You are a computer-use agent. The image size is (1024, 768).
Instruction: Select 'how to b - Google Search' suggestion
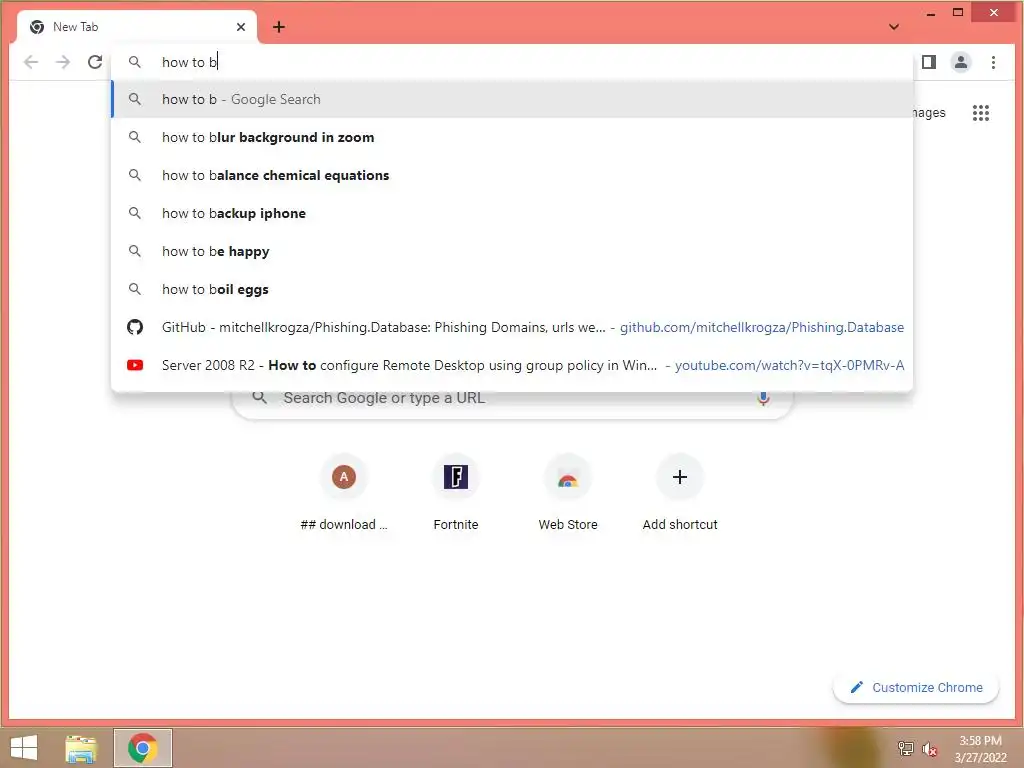(512, 99)
